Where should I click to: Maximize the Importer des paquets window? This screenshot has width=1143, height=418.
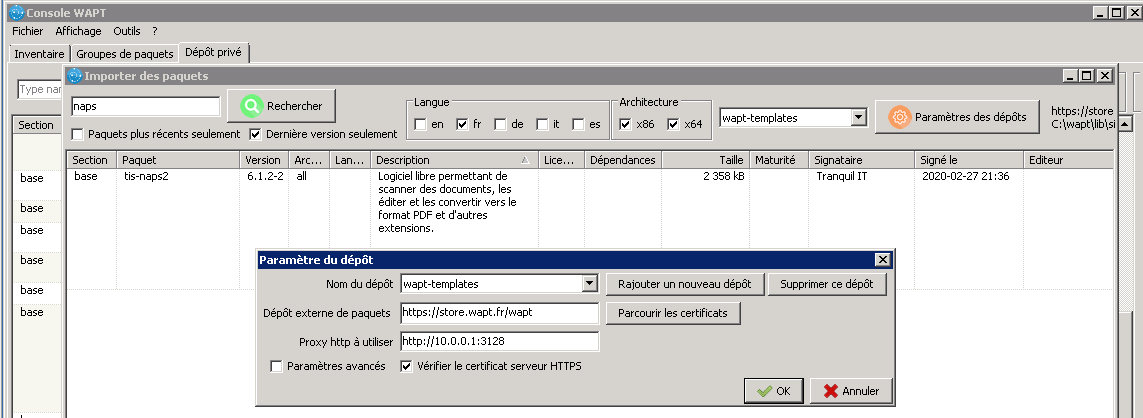coord(1087,76)
